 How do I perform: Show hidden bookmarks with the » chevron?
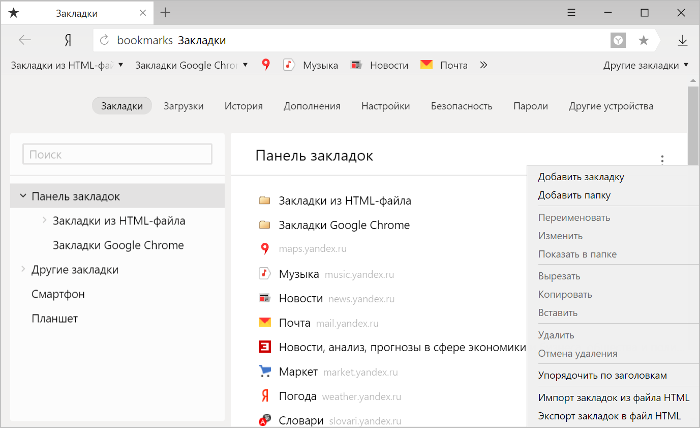pos(484,65)
